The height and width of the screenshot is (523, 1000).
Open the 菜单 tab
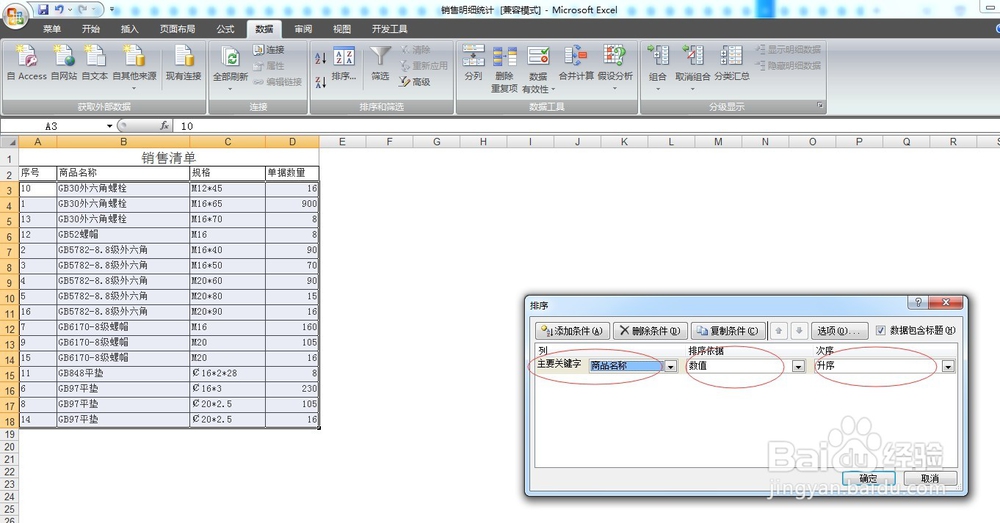click(x=52, y=29)
